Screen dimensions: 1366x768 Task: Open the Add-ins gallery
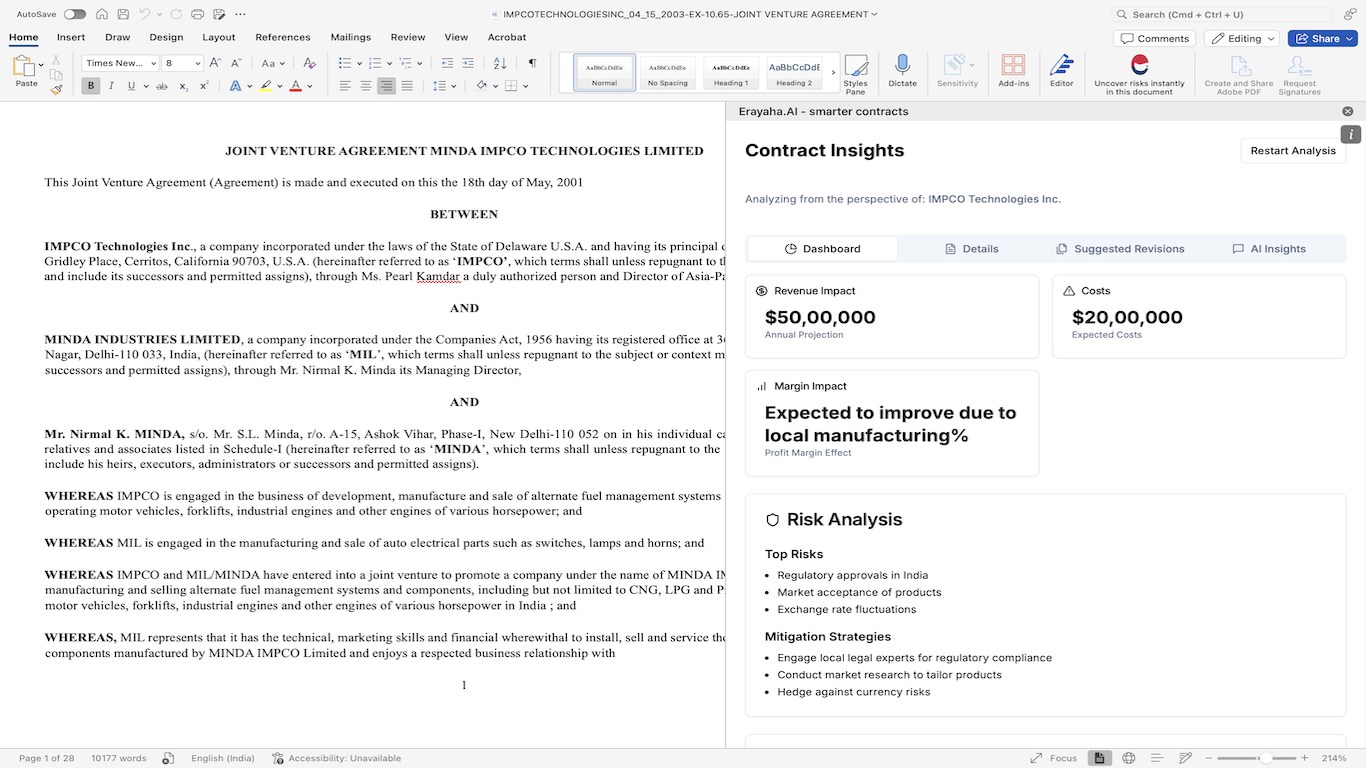tap(1013, 72)
